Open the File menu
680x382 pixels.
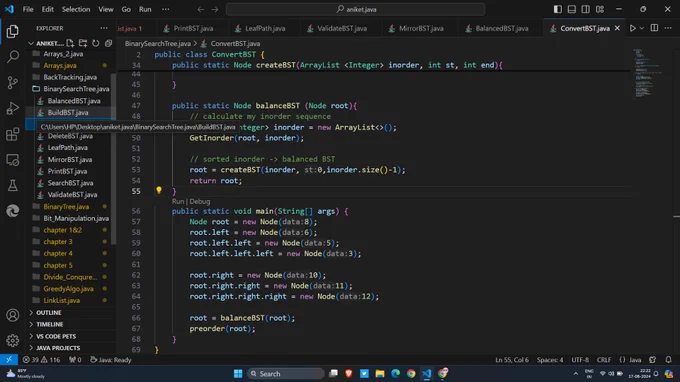point(28,9)
